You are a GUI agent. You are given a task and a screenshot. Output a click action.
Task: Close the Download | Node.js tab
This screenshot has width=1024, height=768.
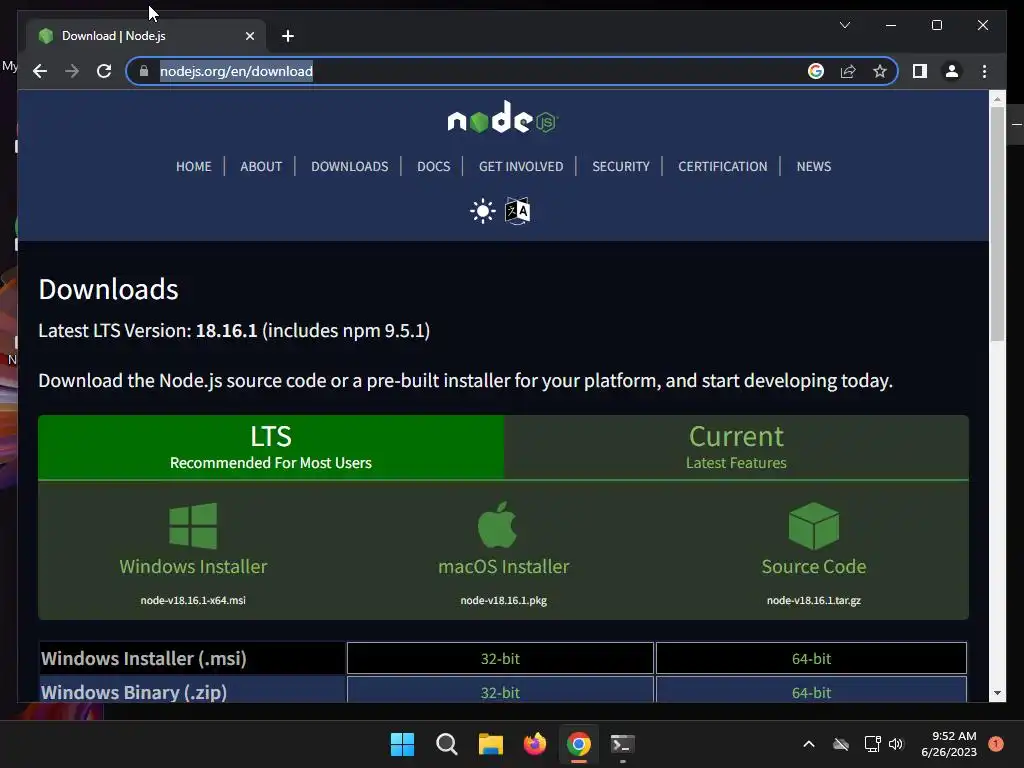click(249, 37)
